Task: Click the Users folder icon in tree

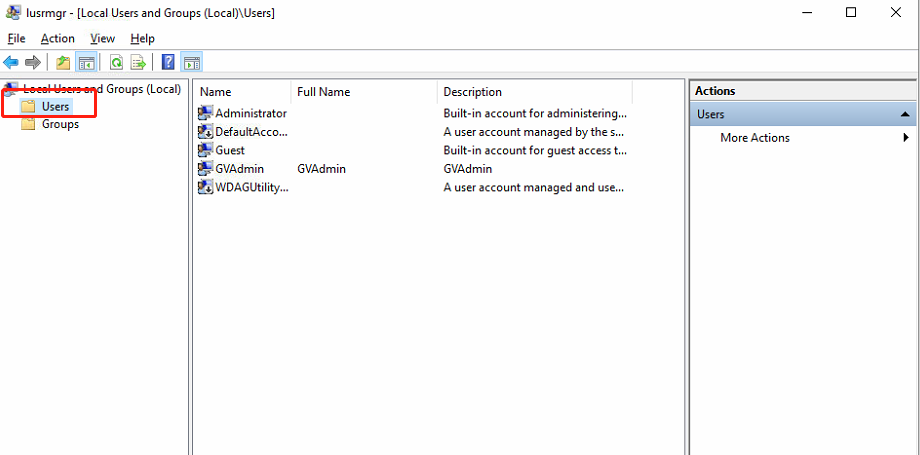Action: point(28,107)
